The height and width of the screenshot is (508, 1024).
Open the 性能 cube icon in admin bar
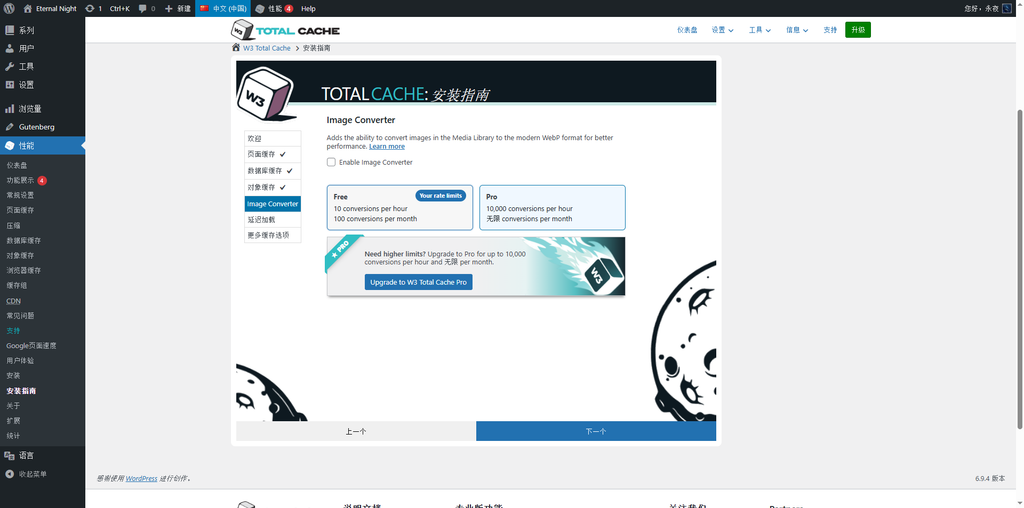(260, 8)
